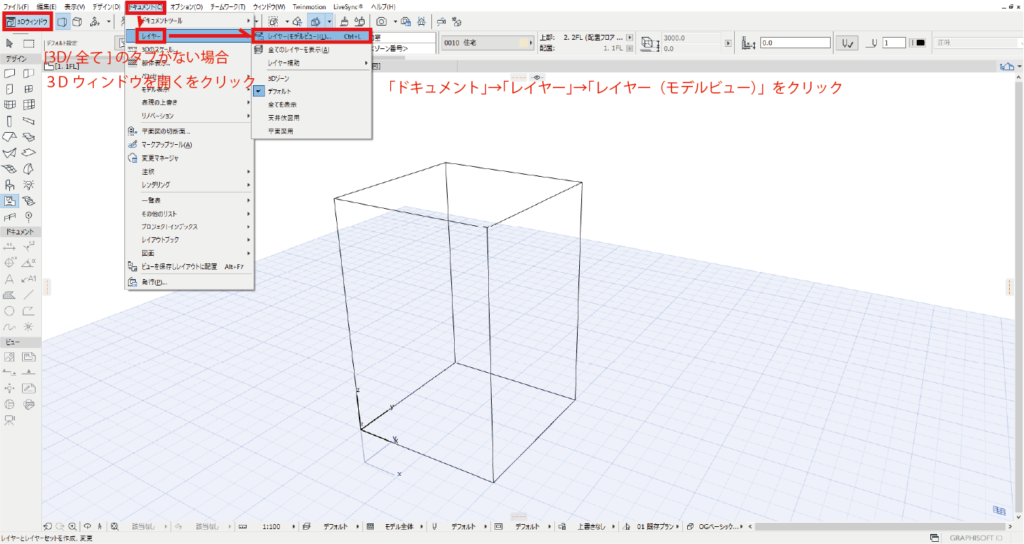
Task: Select the Beam tool in the toolbox
Action: [x=29, y=121]
